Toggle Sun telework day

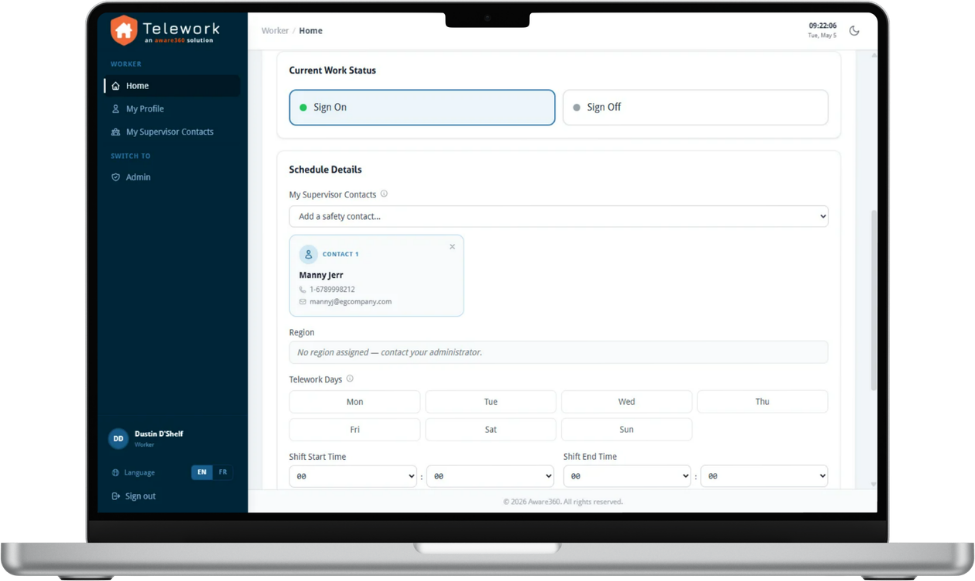point(627,430)
